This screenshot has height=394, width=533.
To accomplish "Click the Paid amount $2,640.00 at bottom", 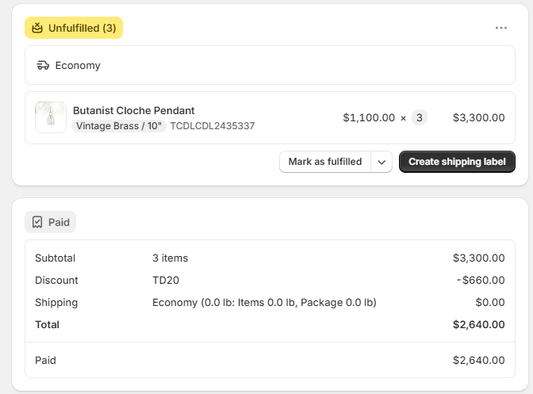I will [x=479, y=360].
